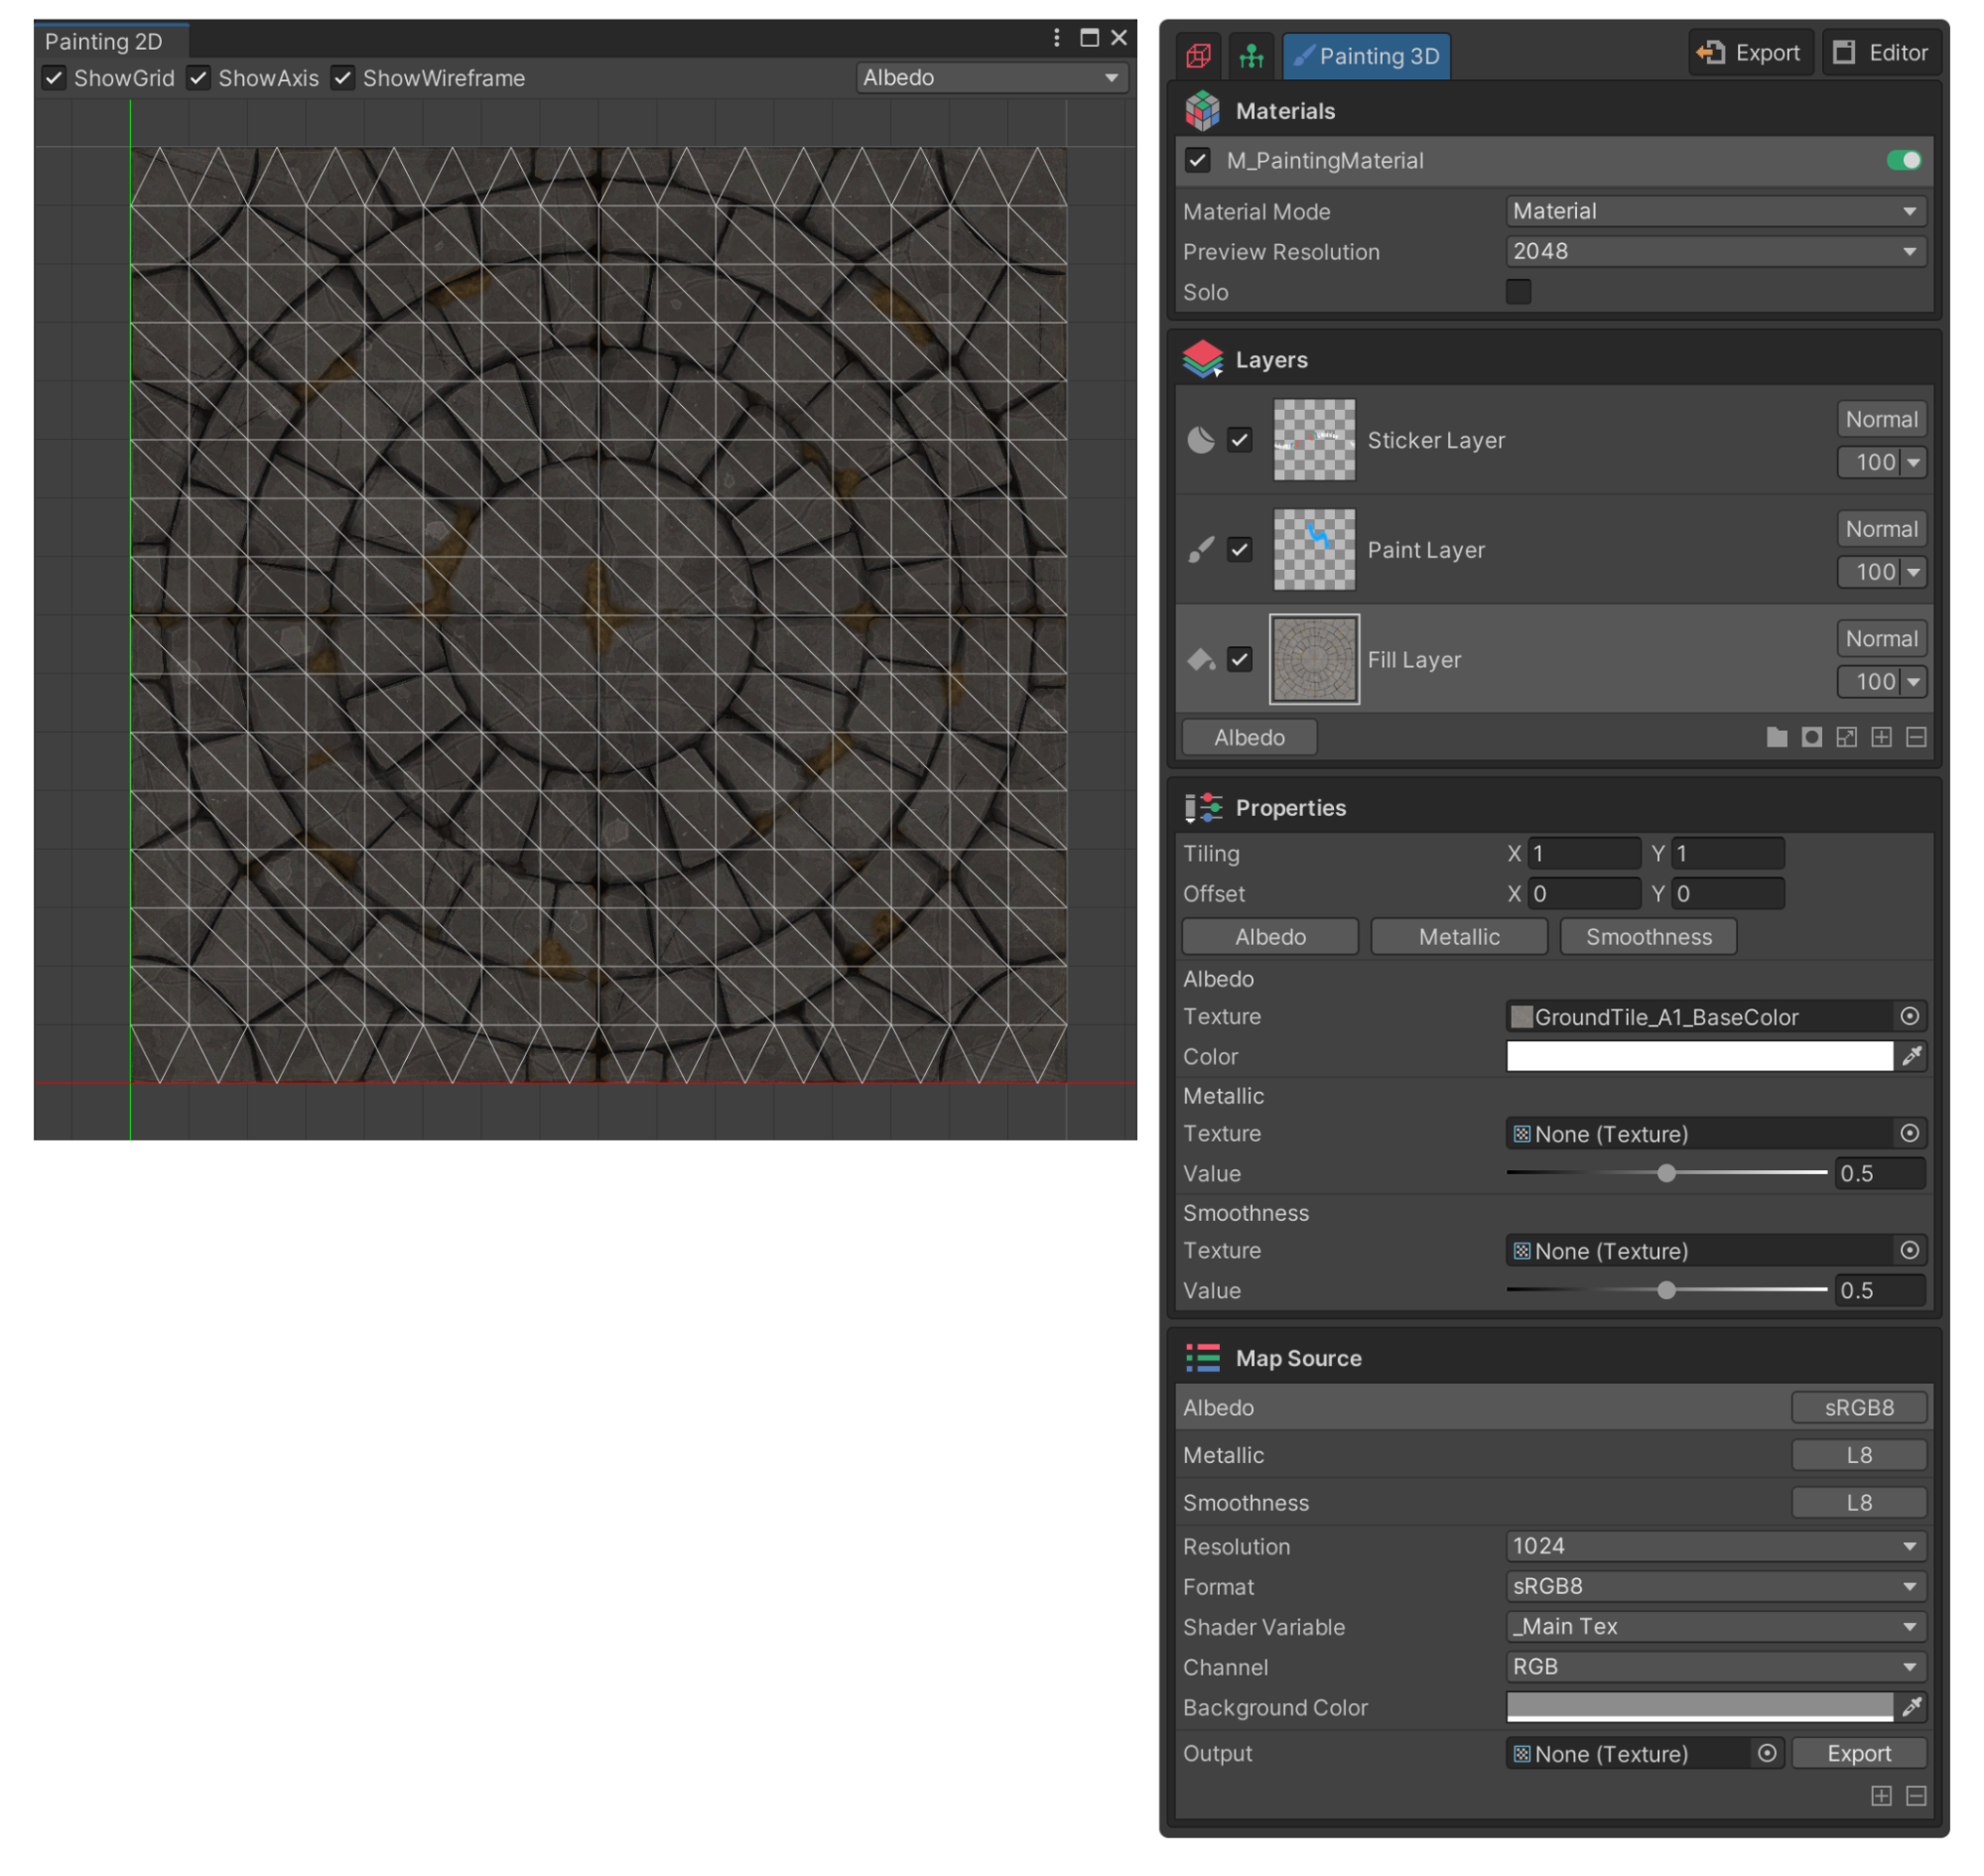Image resolution: width=1984 pixels, height=1876 pixels.
Task: Click the minus icon in the Layers footer
Action: click(x=1916, y=737)
